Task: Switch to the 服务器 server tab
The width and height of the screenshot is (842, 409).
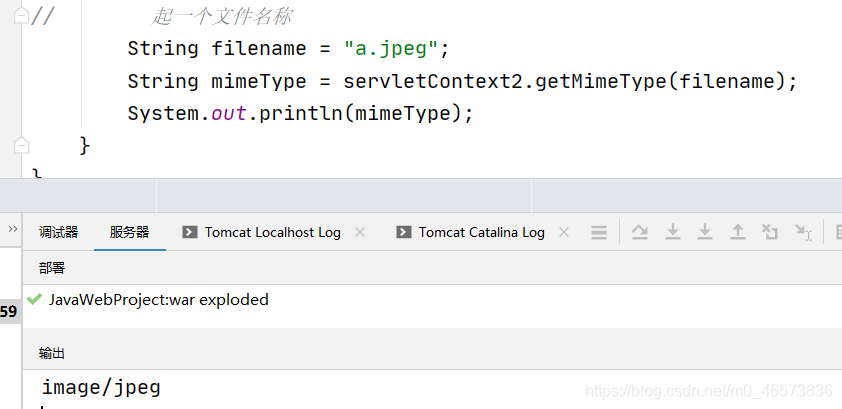Action: pos(129,232)
